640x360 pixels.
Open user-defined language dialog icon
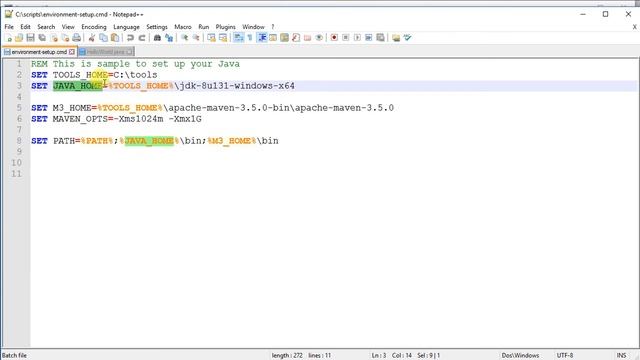[x=273, y=38]
